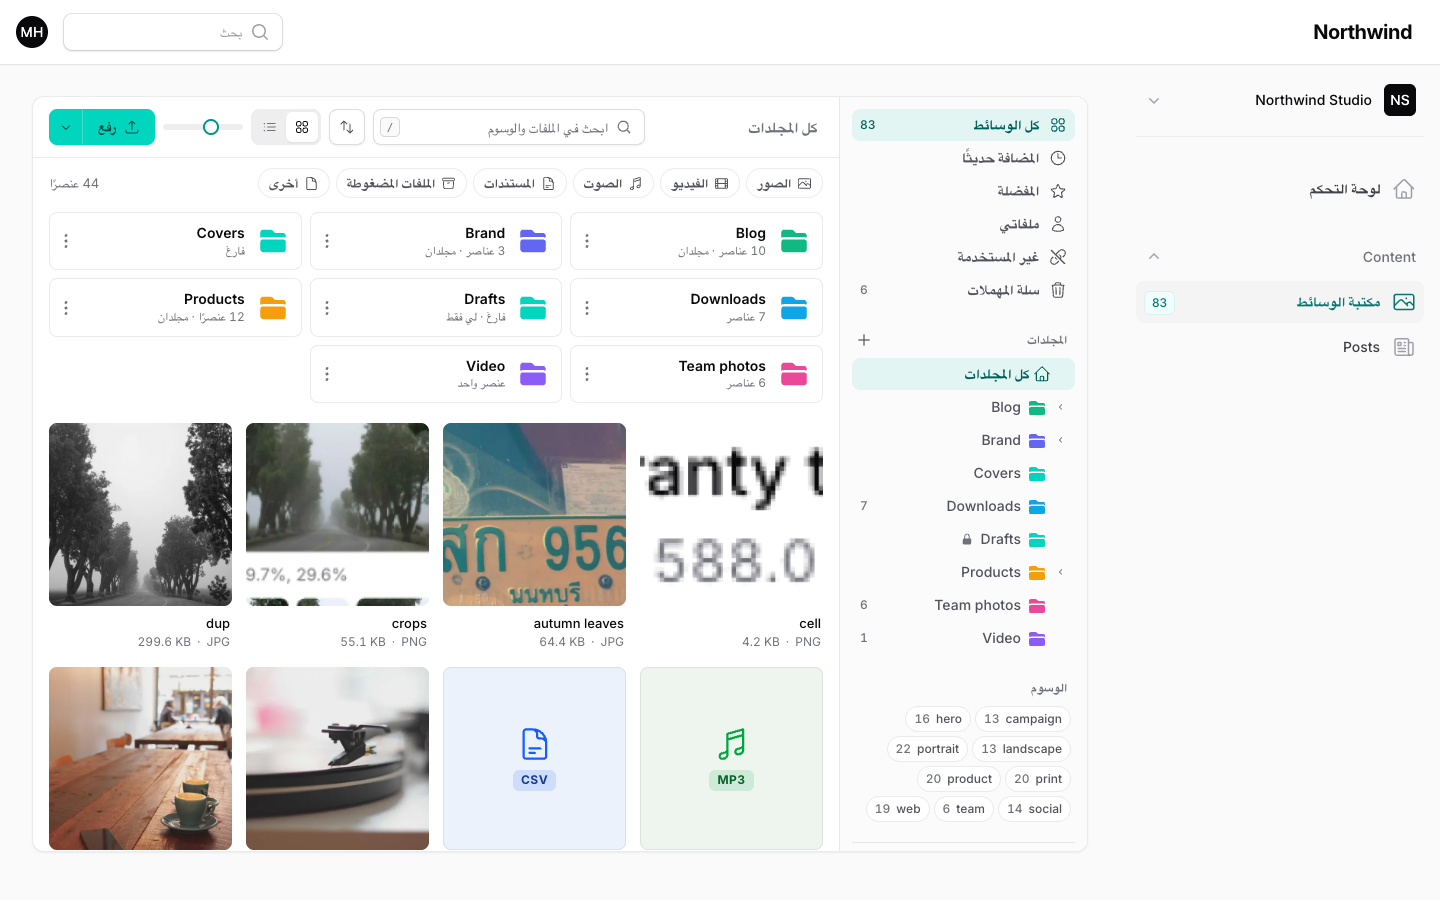Expand the Brand folder in tree
Screen dimensions: 1440x900
pos(1061,440)
